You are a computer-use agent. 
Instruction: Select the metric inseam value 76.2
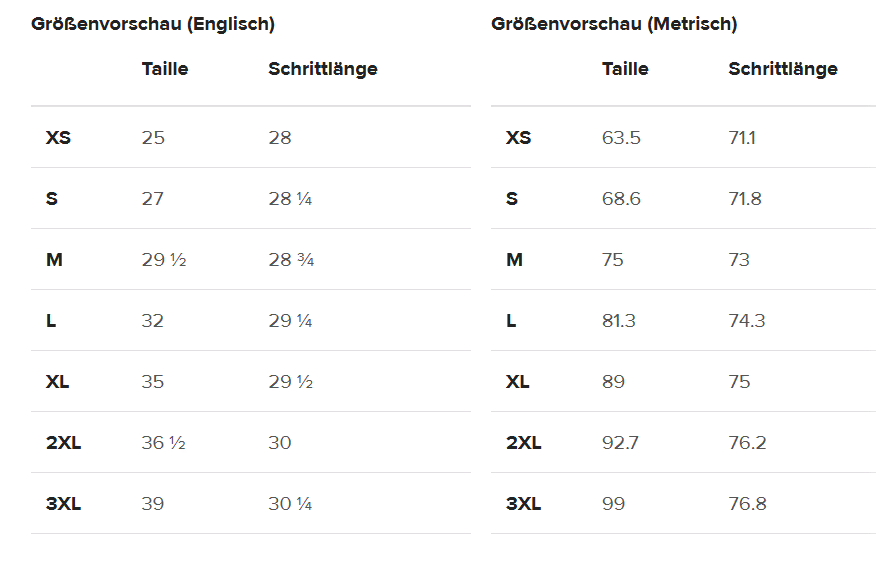(747, 443)
